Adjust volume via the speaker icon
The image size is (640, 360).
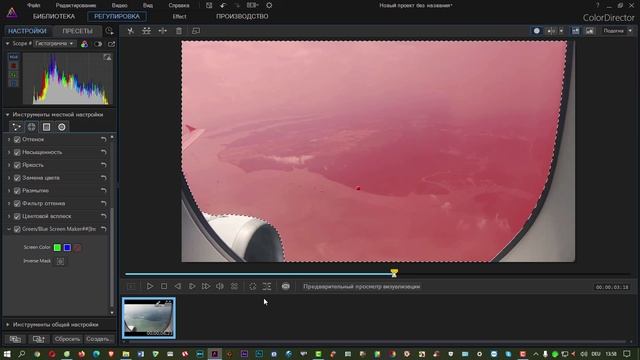[220, 287]
